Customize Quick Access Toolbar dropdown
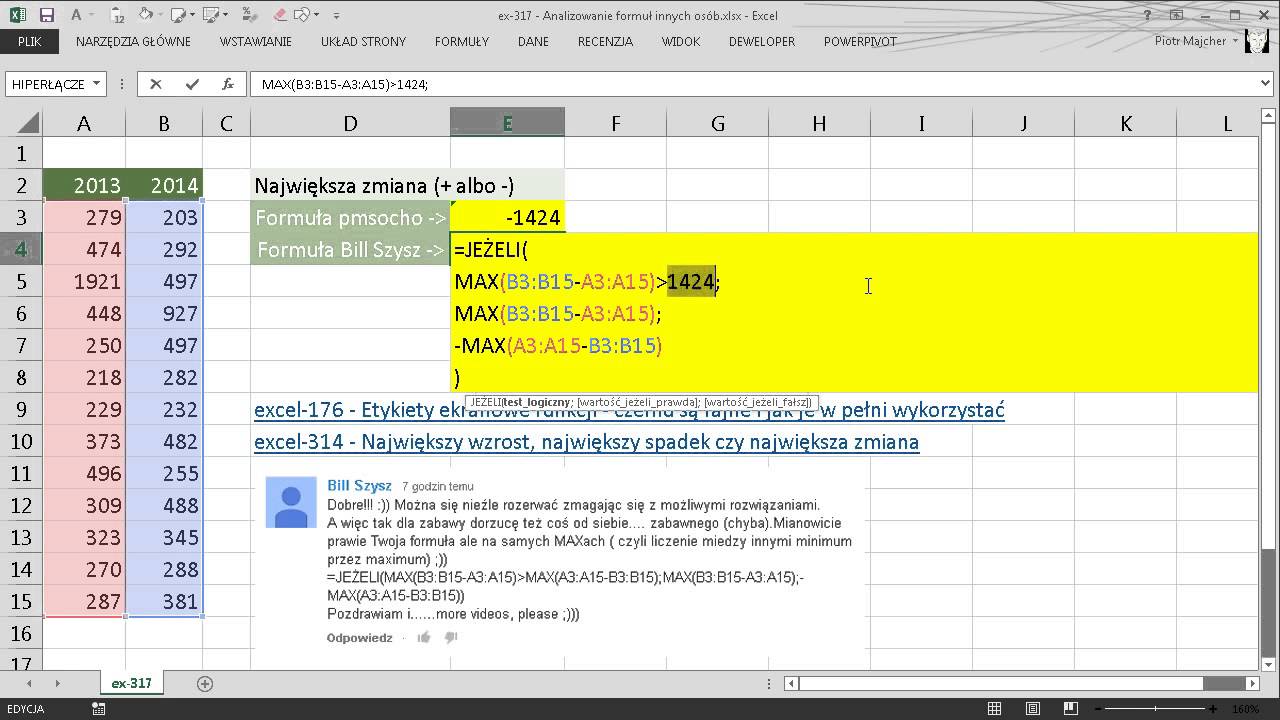The height and width of the screenshot is (720, 1280). click(336, 16)
